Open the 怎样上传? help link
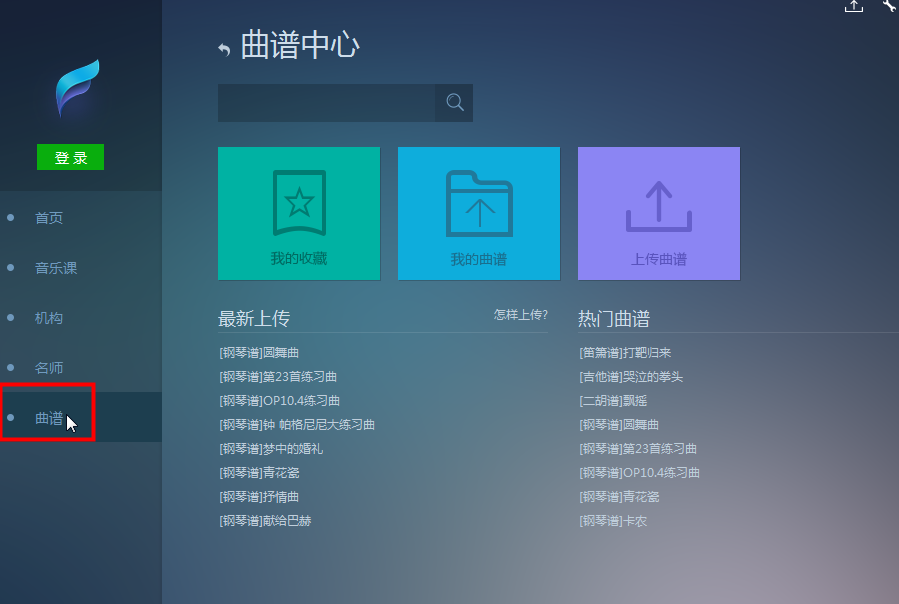 [x=521, y=314]
